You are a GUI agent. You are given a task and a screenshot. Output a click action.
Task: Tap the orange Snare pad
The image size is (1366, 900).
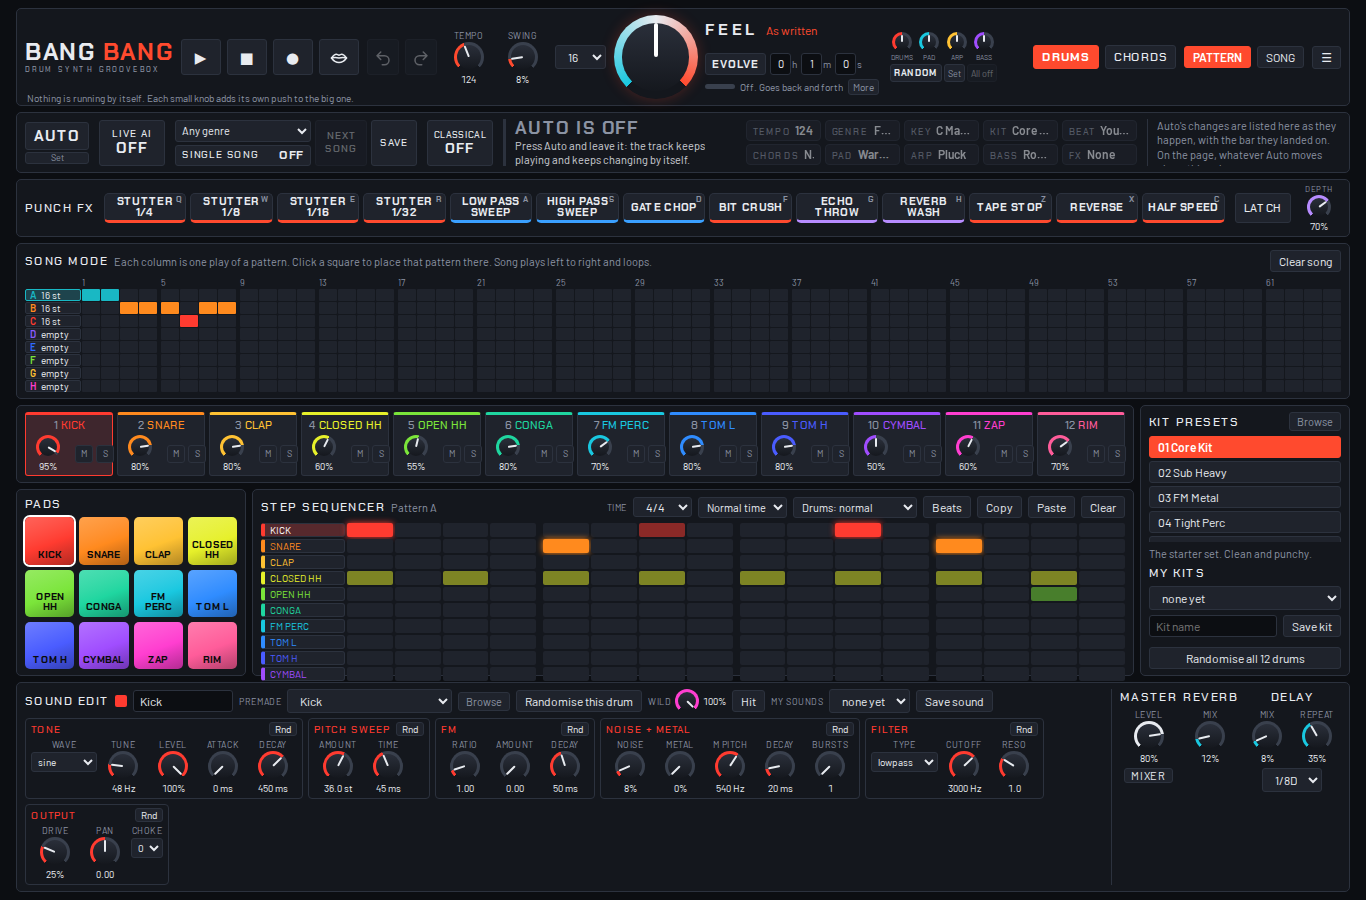104,541
